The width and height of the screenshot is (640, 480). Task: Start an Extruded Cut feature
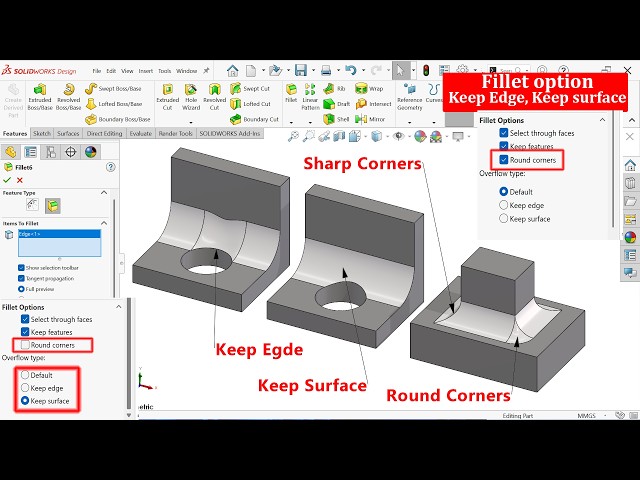click(x=167, y=97)
